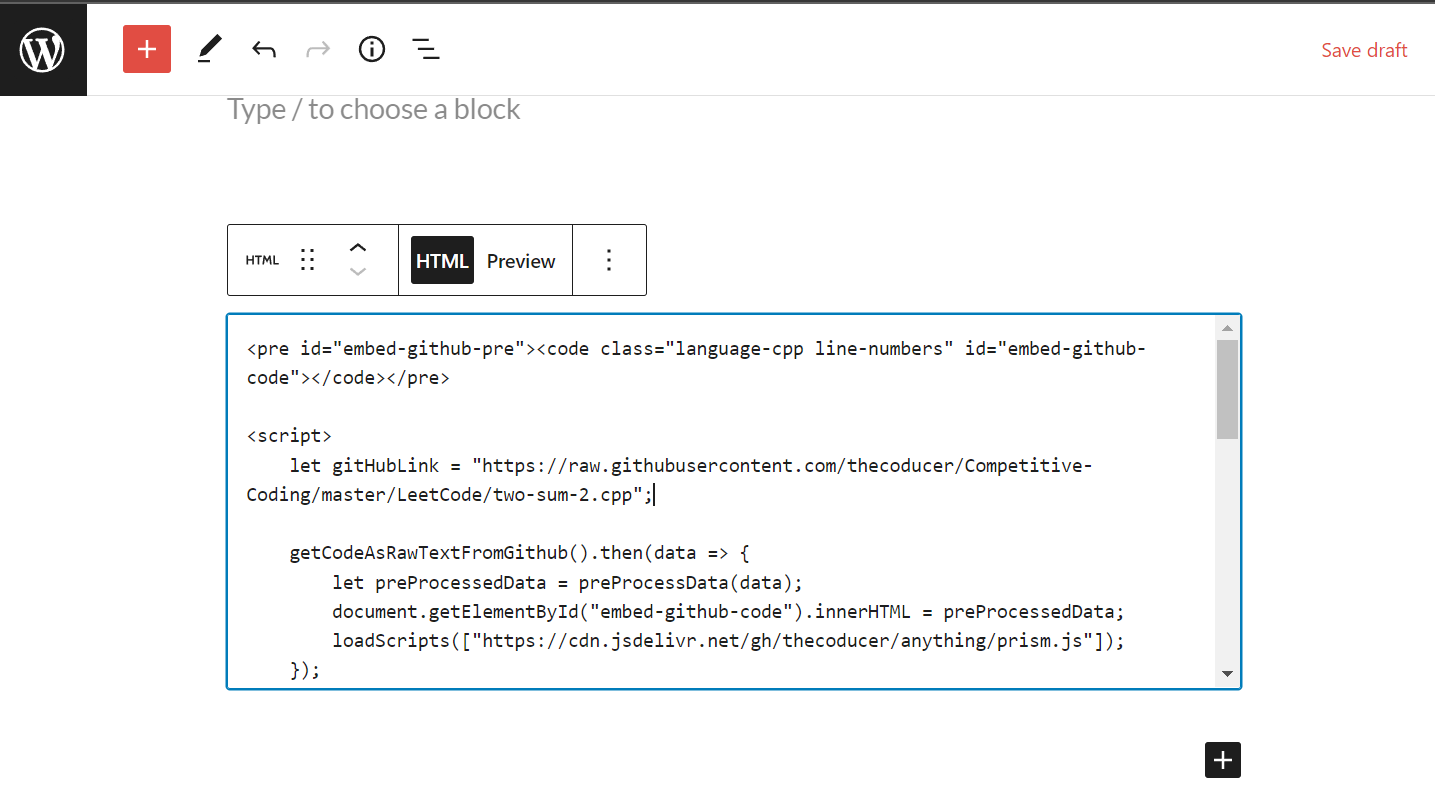Open the document details info icon
The width and height of the screenshot is (1435, 803).
372,49
